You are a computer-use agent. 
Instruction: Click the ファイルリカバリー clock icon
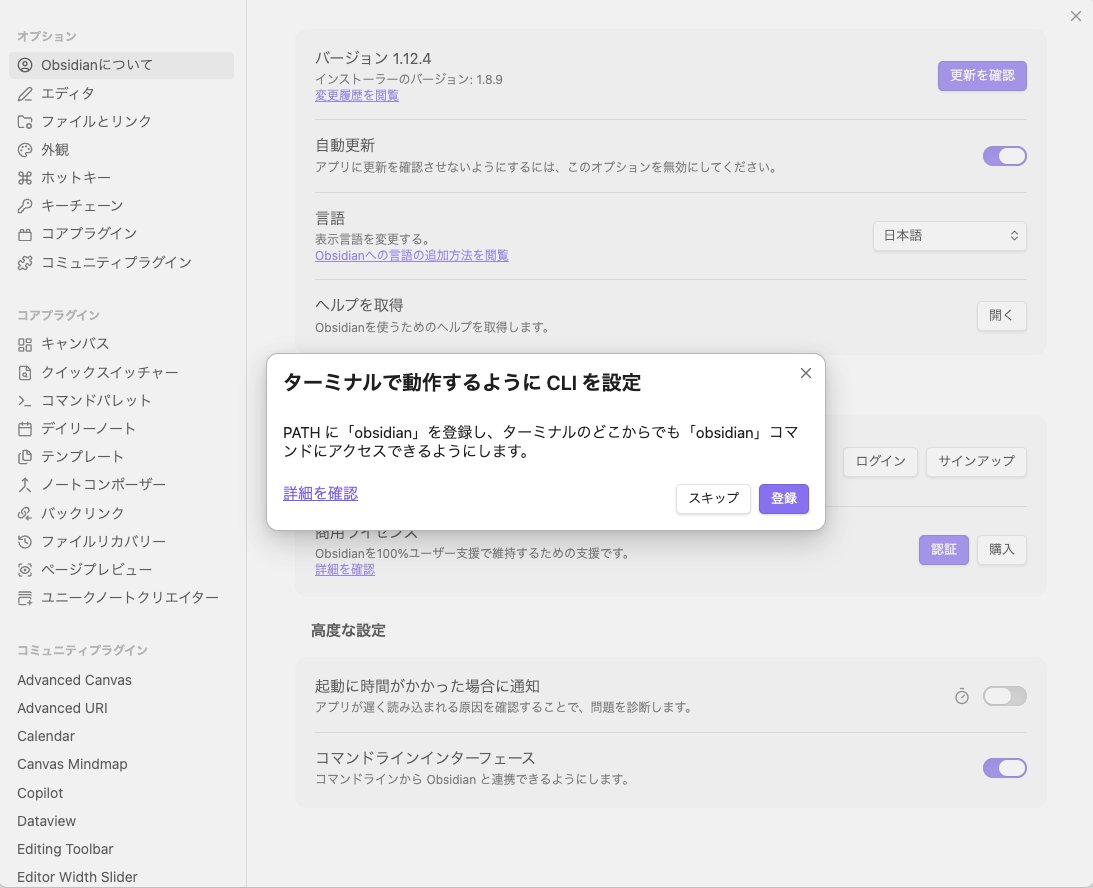coord(24,541)
